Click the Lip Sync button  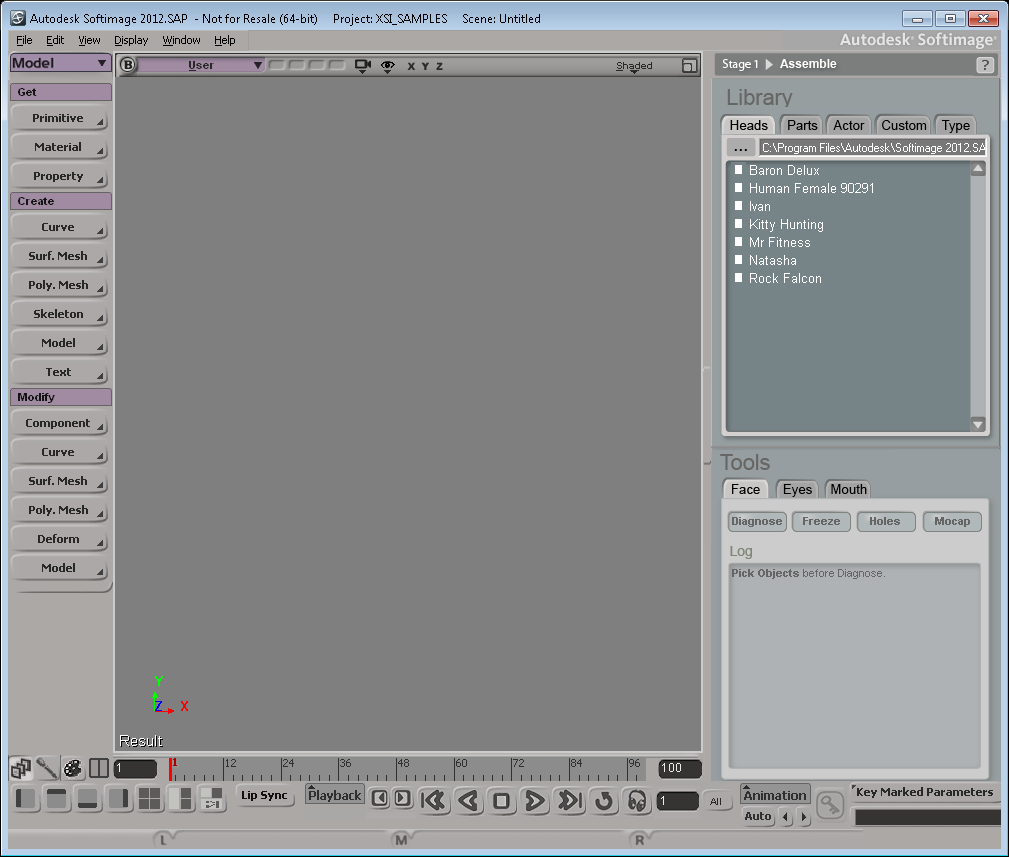[x=264, y=796]
